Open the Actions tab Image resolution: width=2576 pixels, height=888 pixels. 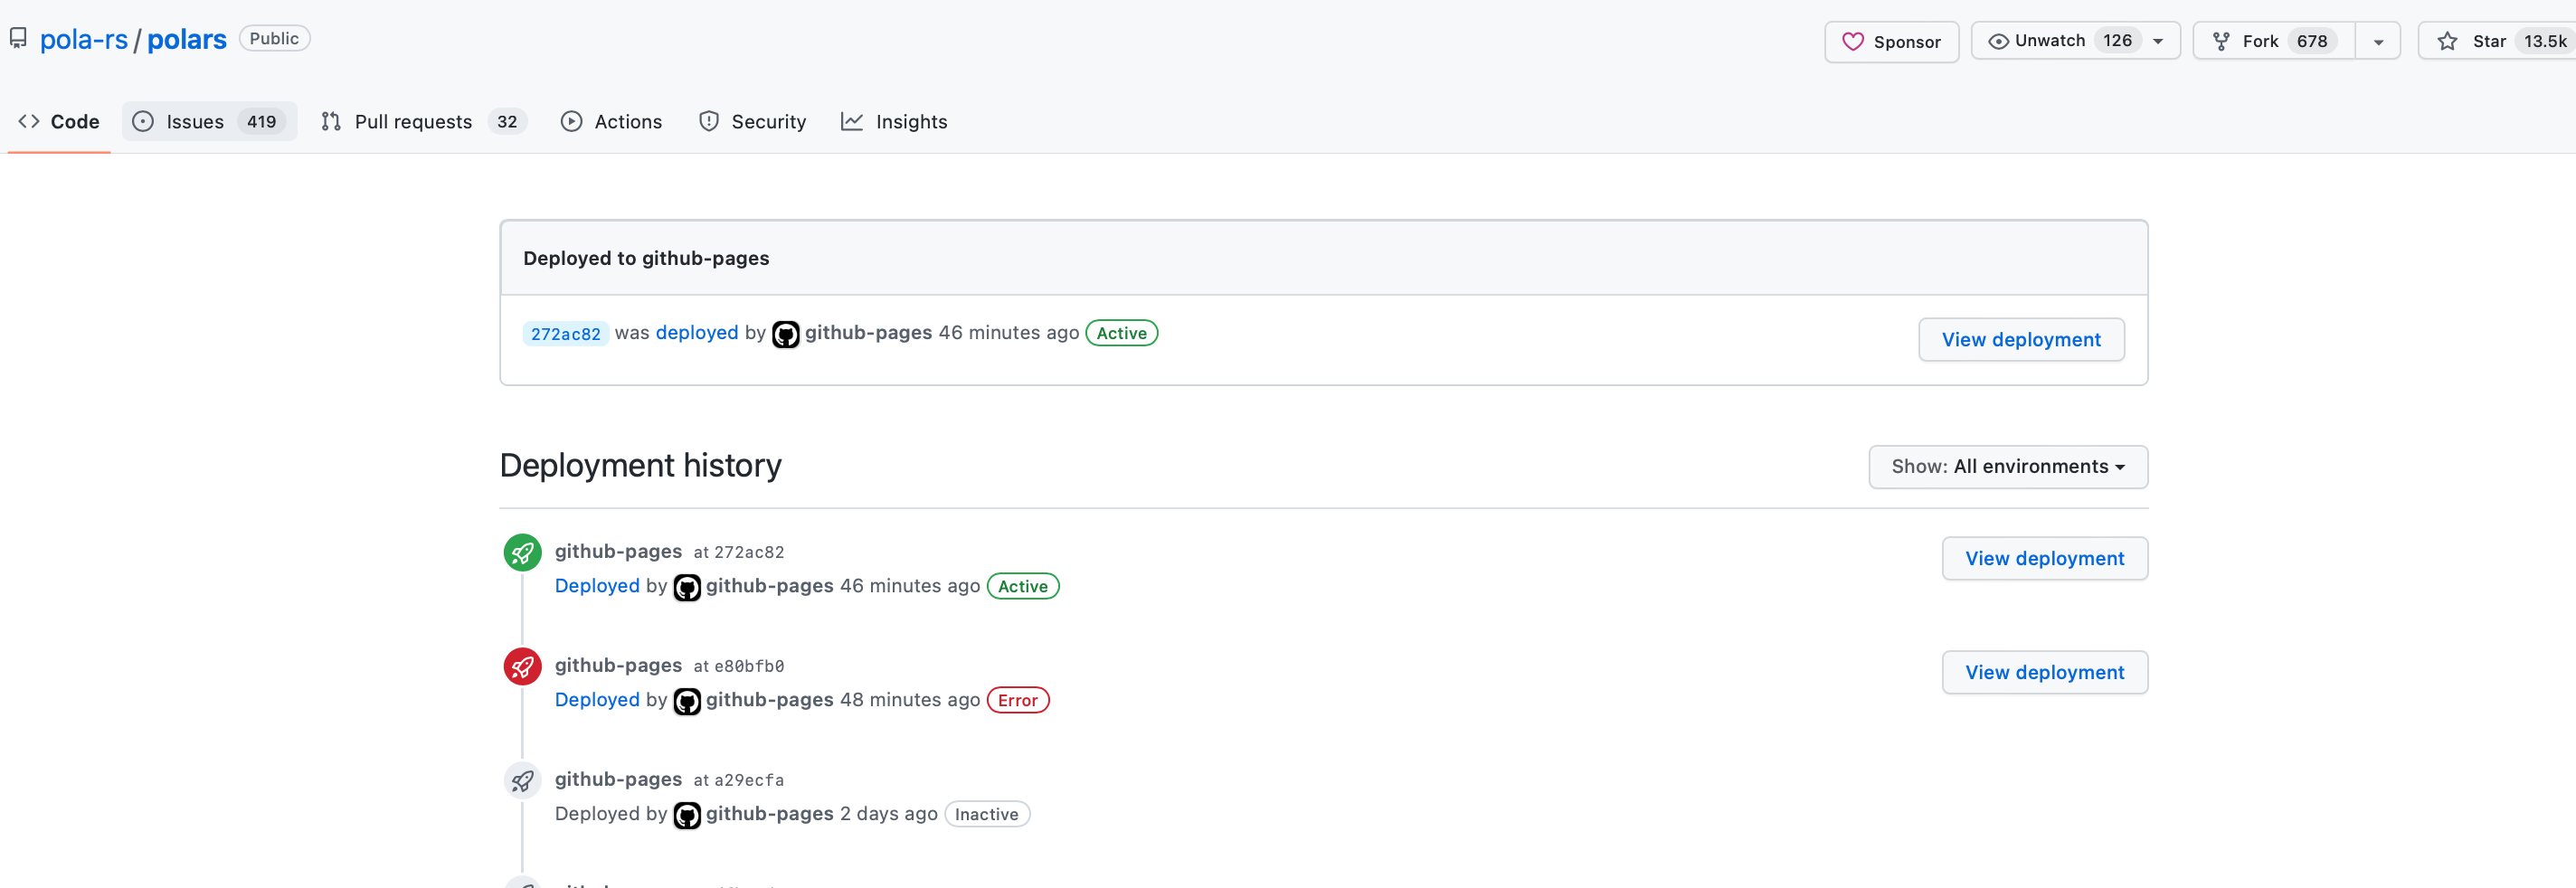[612, 121]
